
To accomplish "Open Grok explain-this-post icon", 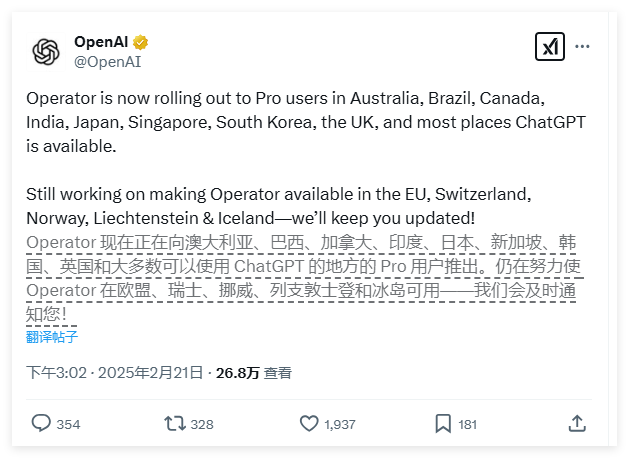I will coord(549,47).
